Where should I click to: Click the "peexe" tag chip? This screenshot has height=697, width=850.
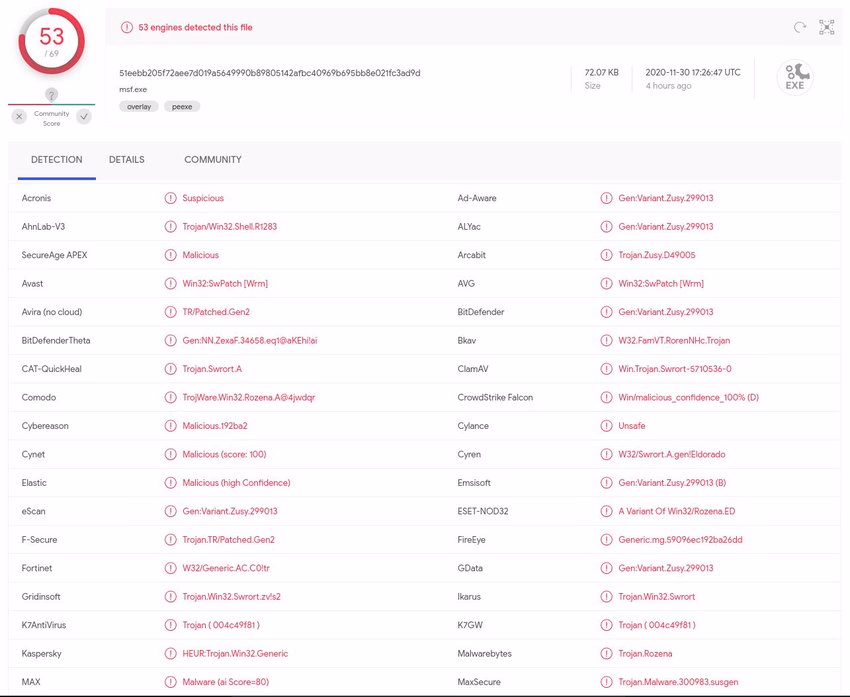182,106
